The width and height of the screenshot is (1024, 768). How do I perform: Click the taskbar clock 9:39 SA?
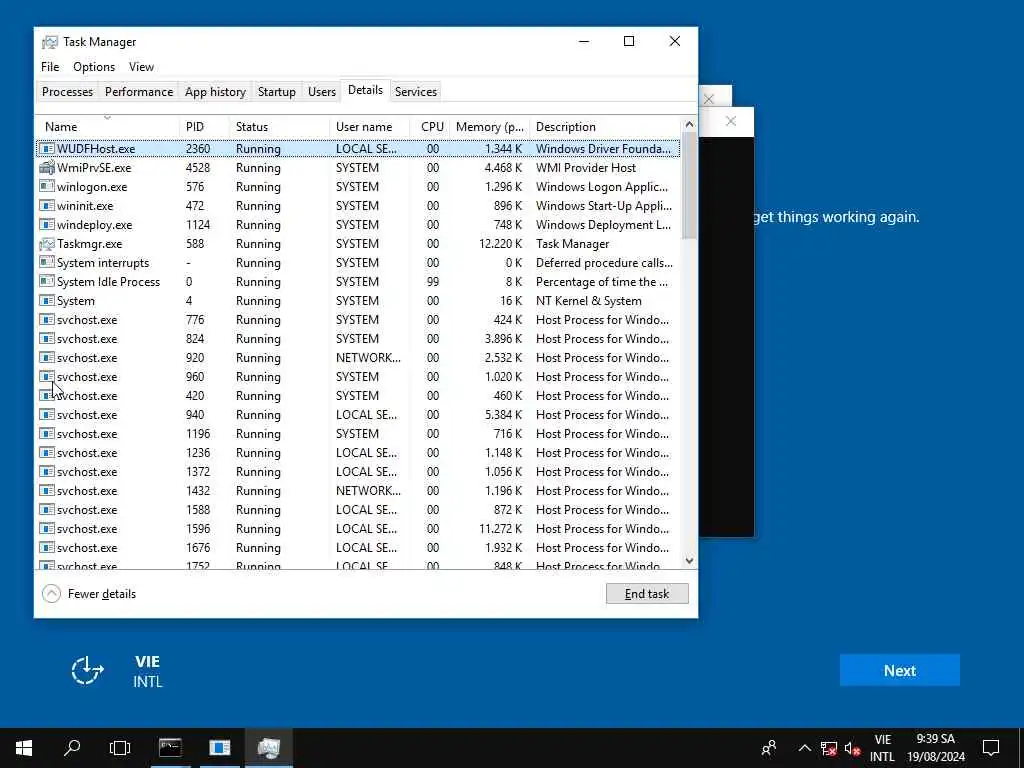936,748
